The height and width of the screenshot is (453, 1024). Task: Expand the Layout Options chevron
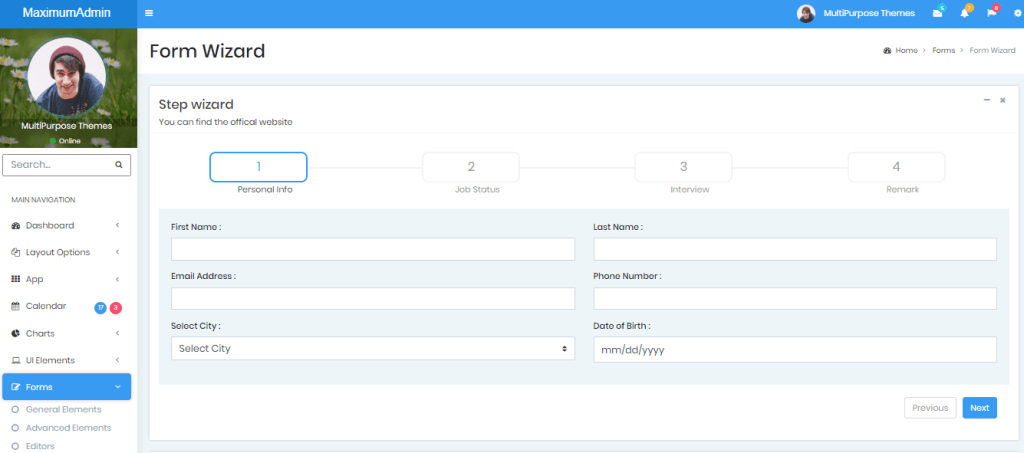click(118, 252)
